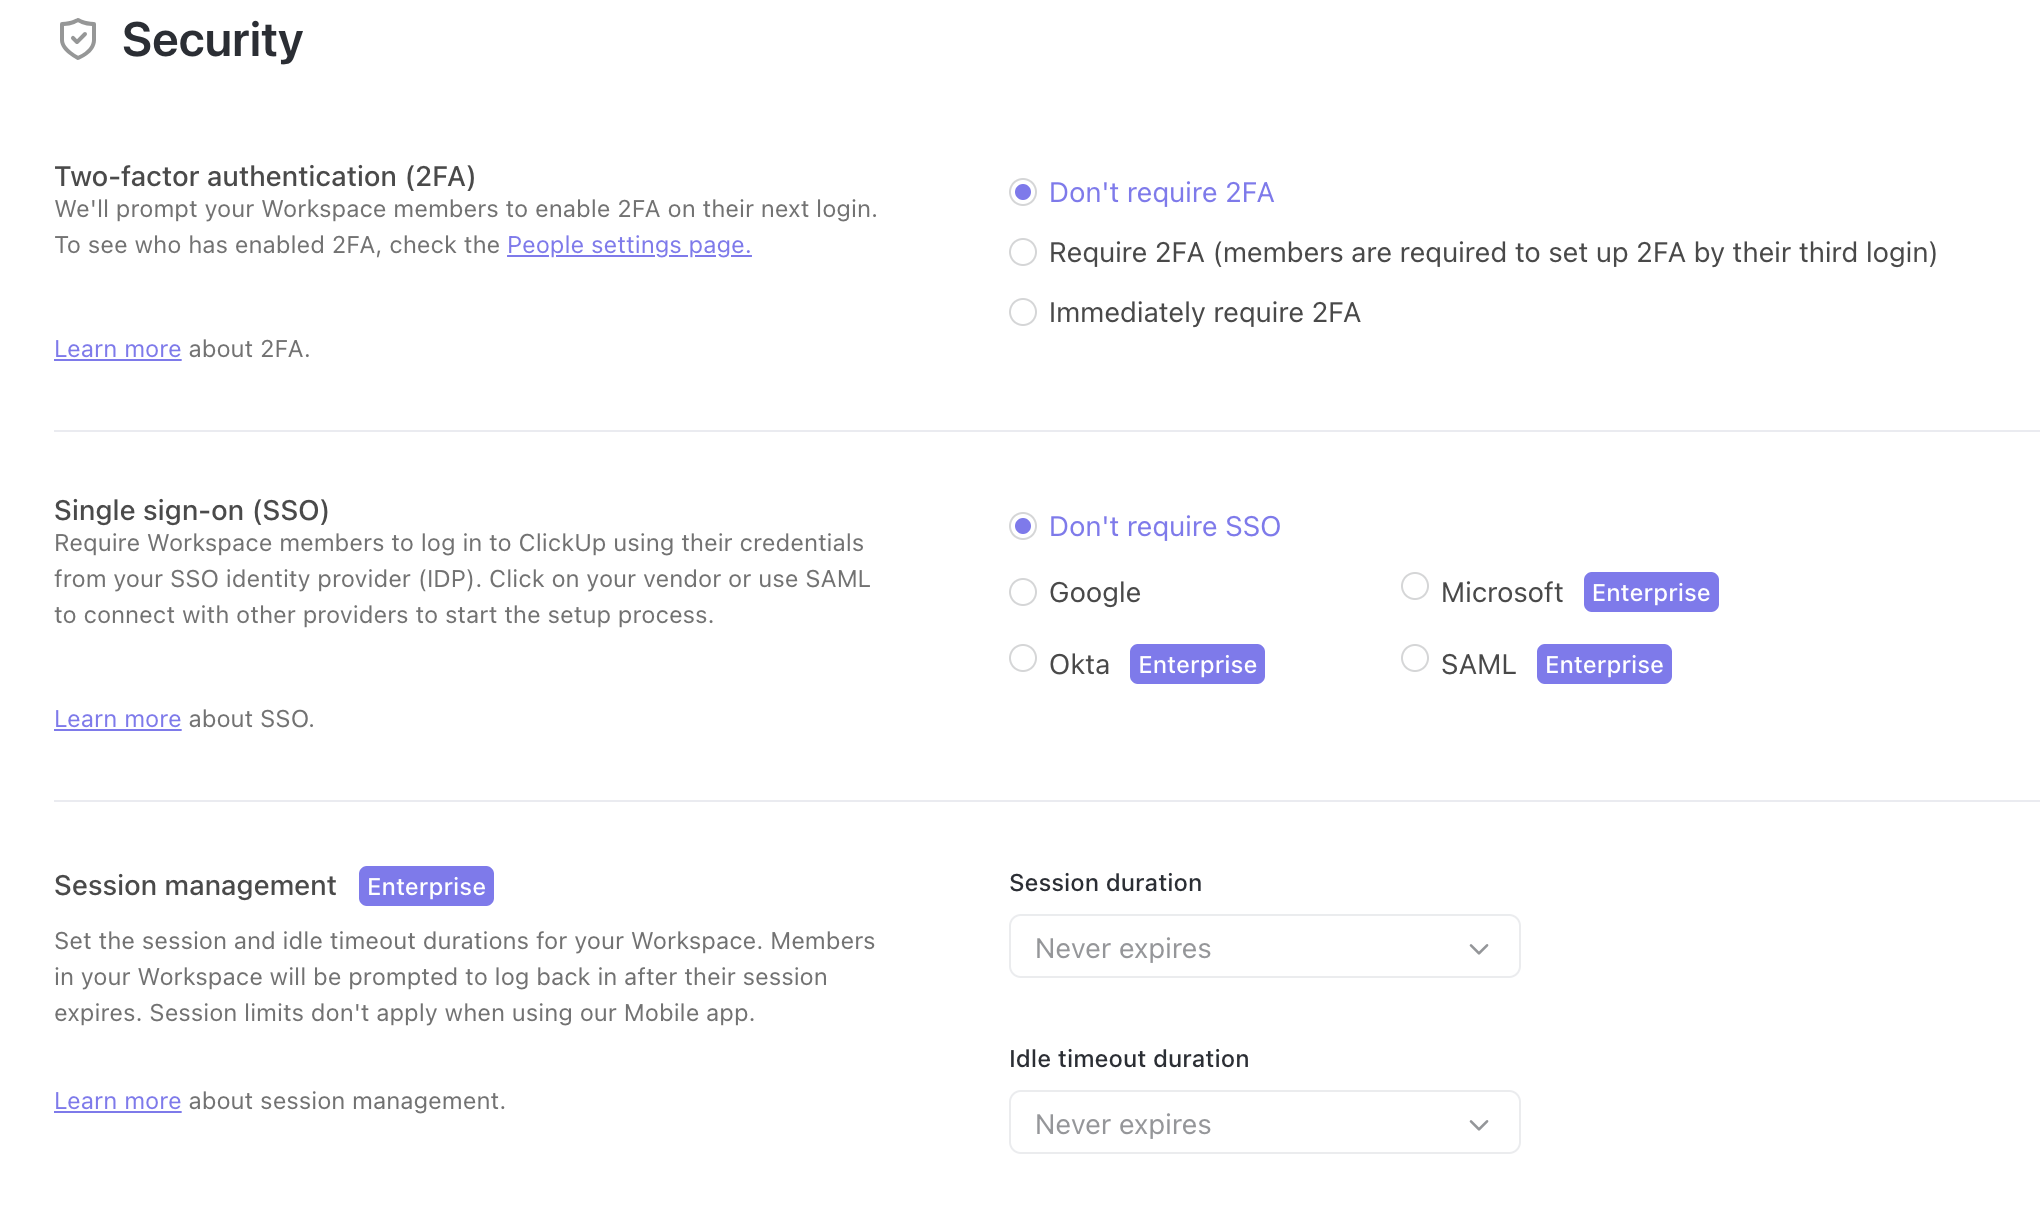
Task: Click the Idle timeout chevron arrow
Action: coord(1479,1124)
